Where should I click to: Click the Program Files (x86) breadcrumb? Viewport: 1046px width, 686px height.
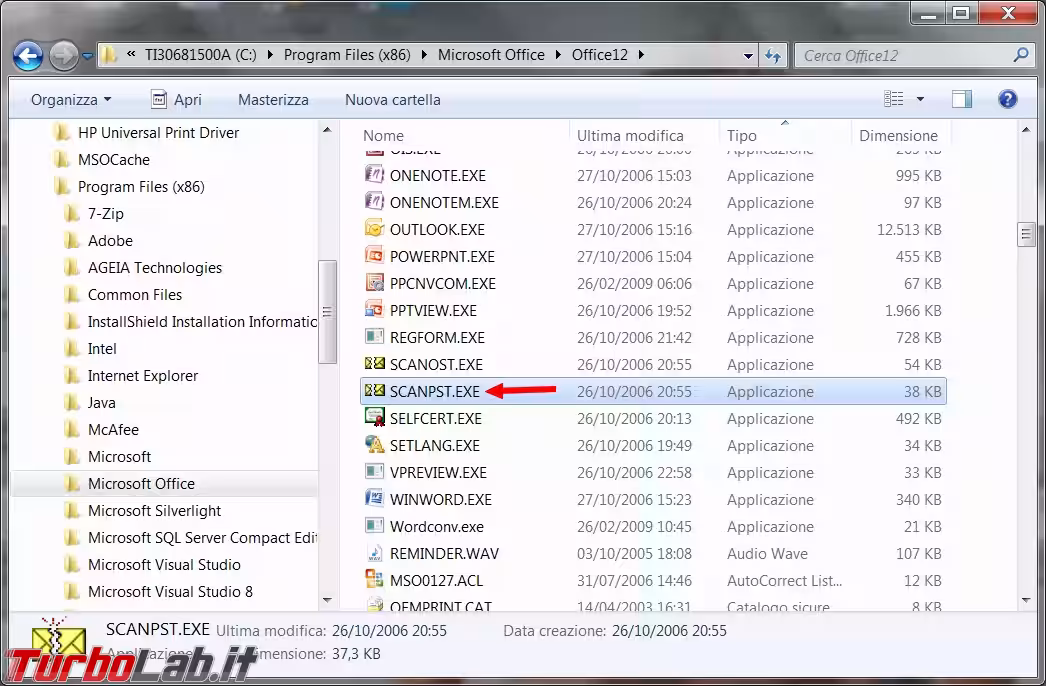[346, 55]
